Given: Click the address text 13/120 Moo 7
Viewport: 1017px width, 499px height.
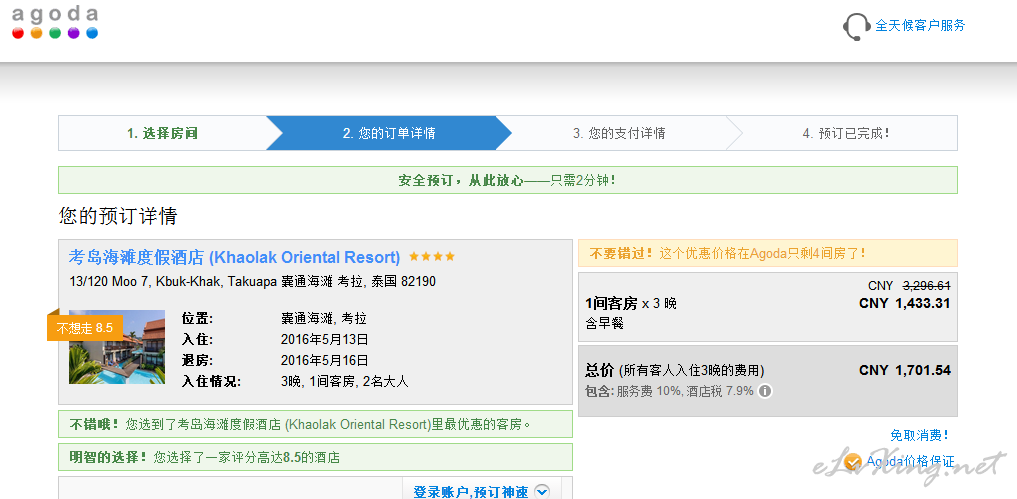Looking at the screenshot, I should (253, 282).
